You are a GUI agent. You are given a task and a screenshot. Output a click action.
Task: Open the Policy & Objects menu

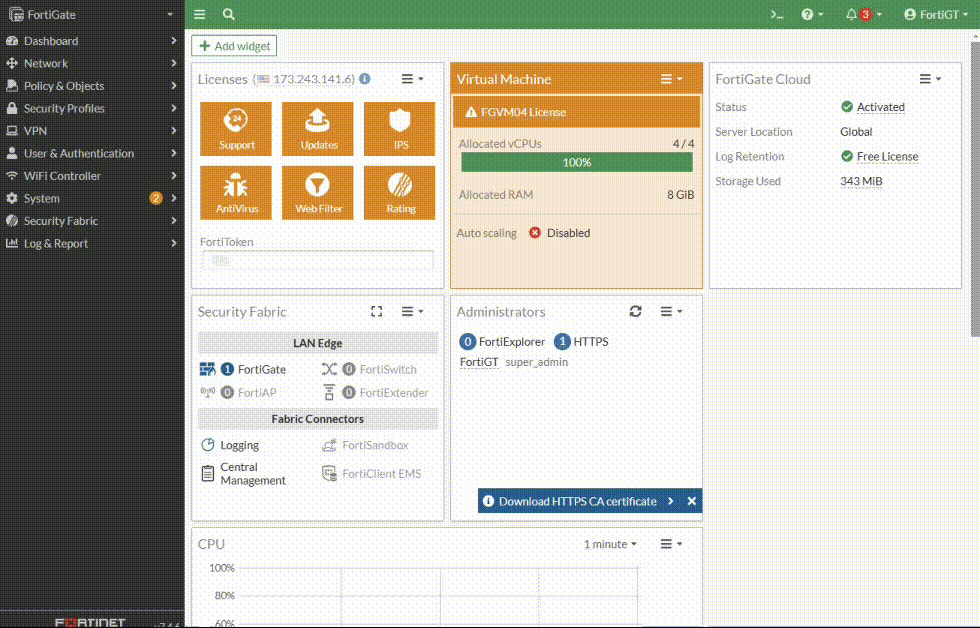click(92, 86)
